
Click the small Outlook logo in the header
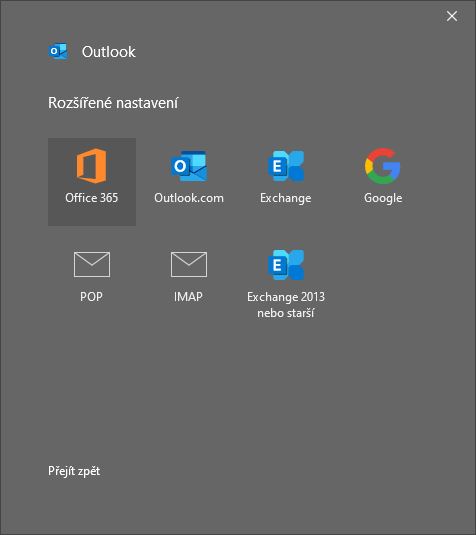[58, 52]
